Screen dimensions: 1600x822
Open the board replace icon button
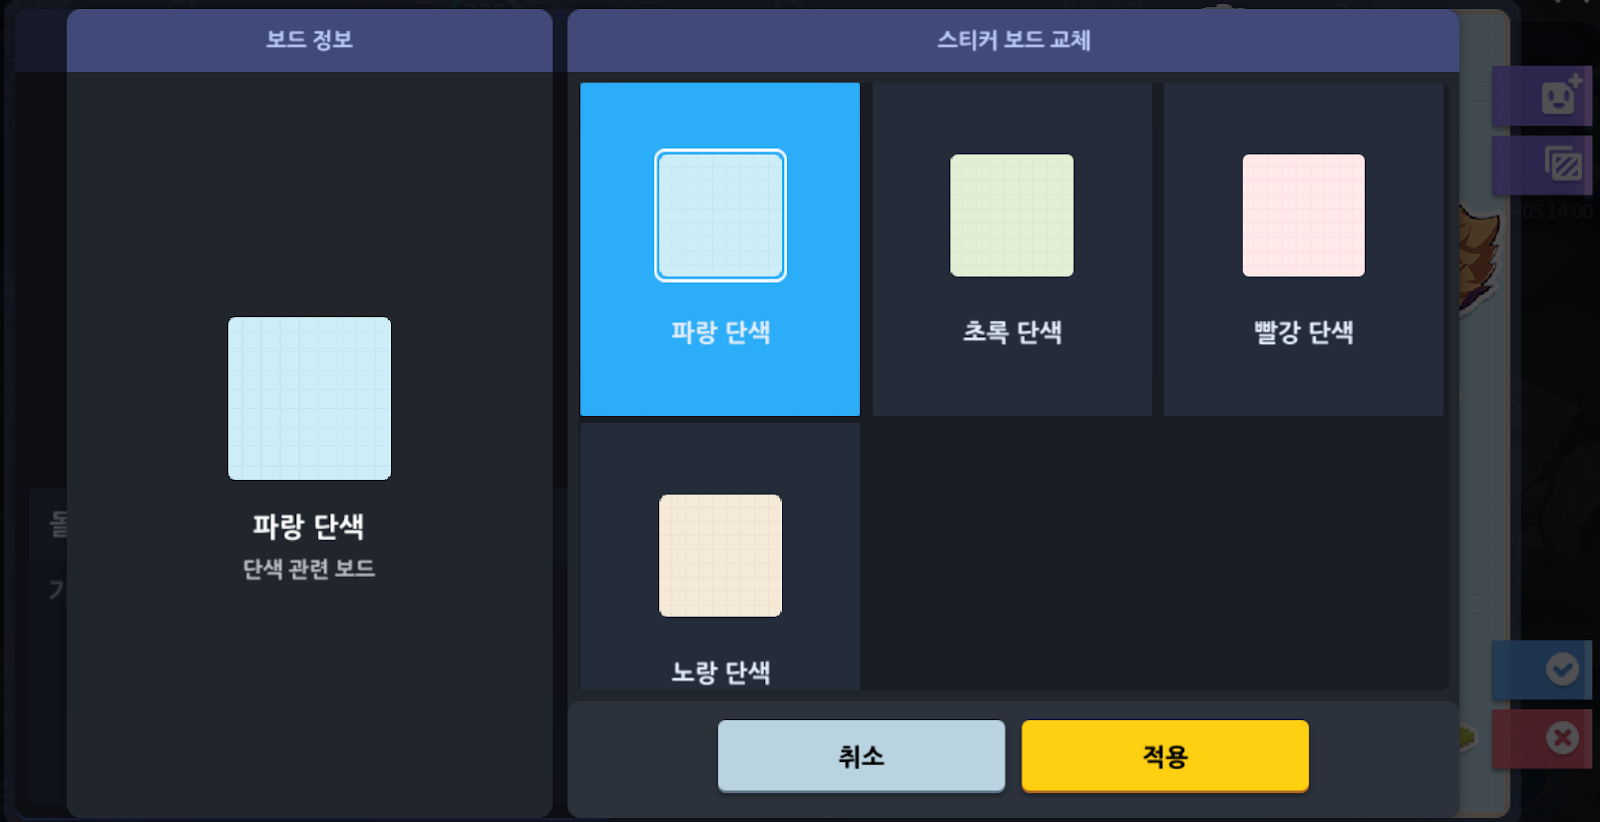[x=1562, y=164]
